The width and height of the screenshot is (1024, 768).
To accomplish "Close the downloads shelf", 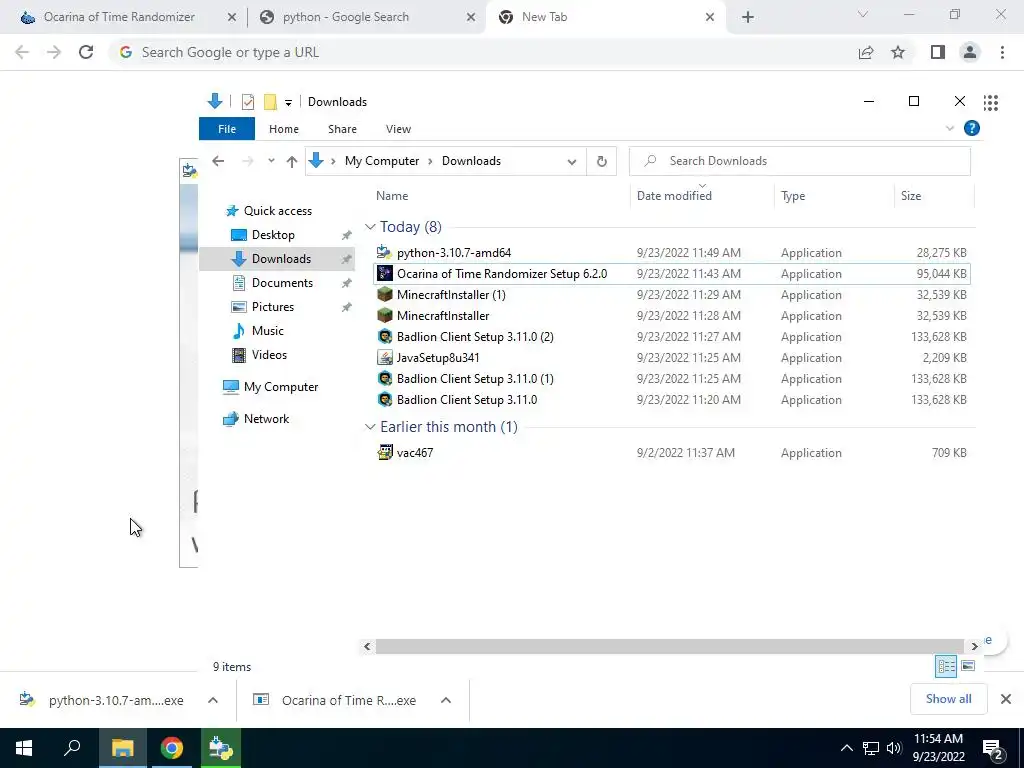I will [1006, 699].
